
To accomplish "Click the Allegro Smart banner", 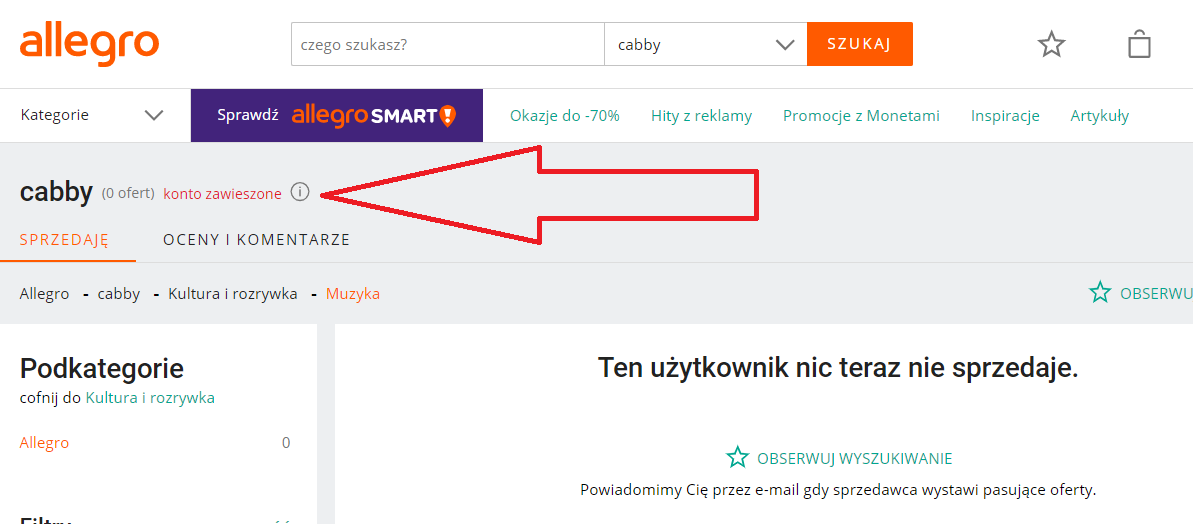I will click(x=336, y=115).
